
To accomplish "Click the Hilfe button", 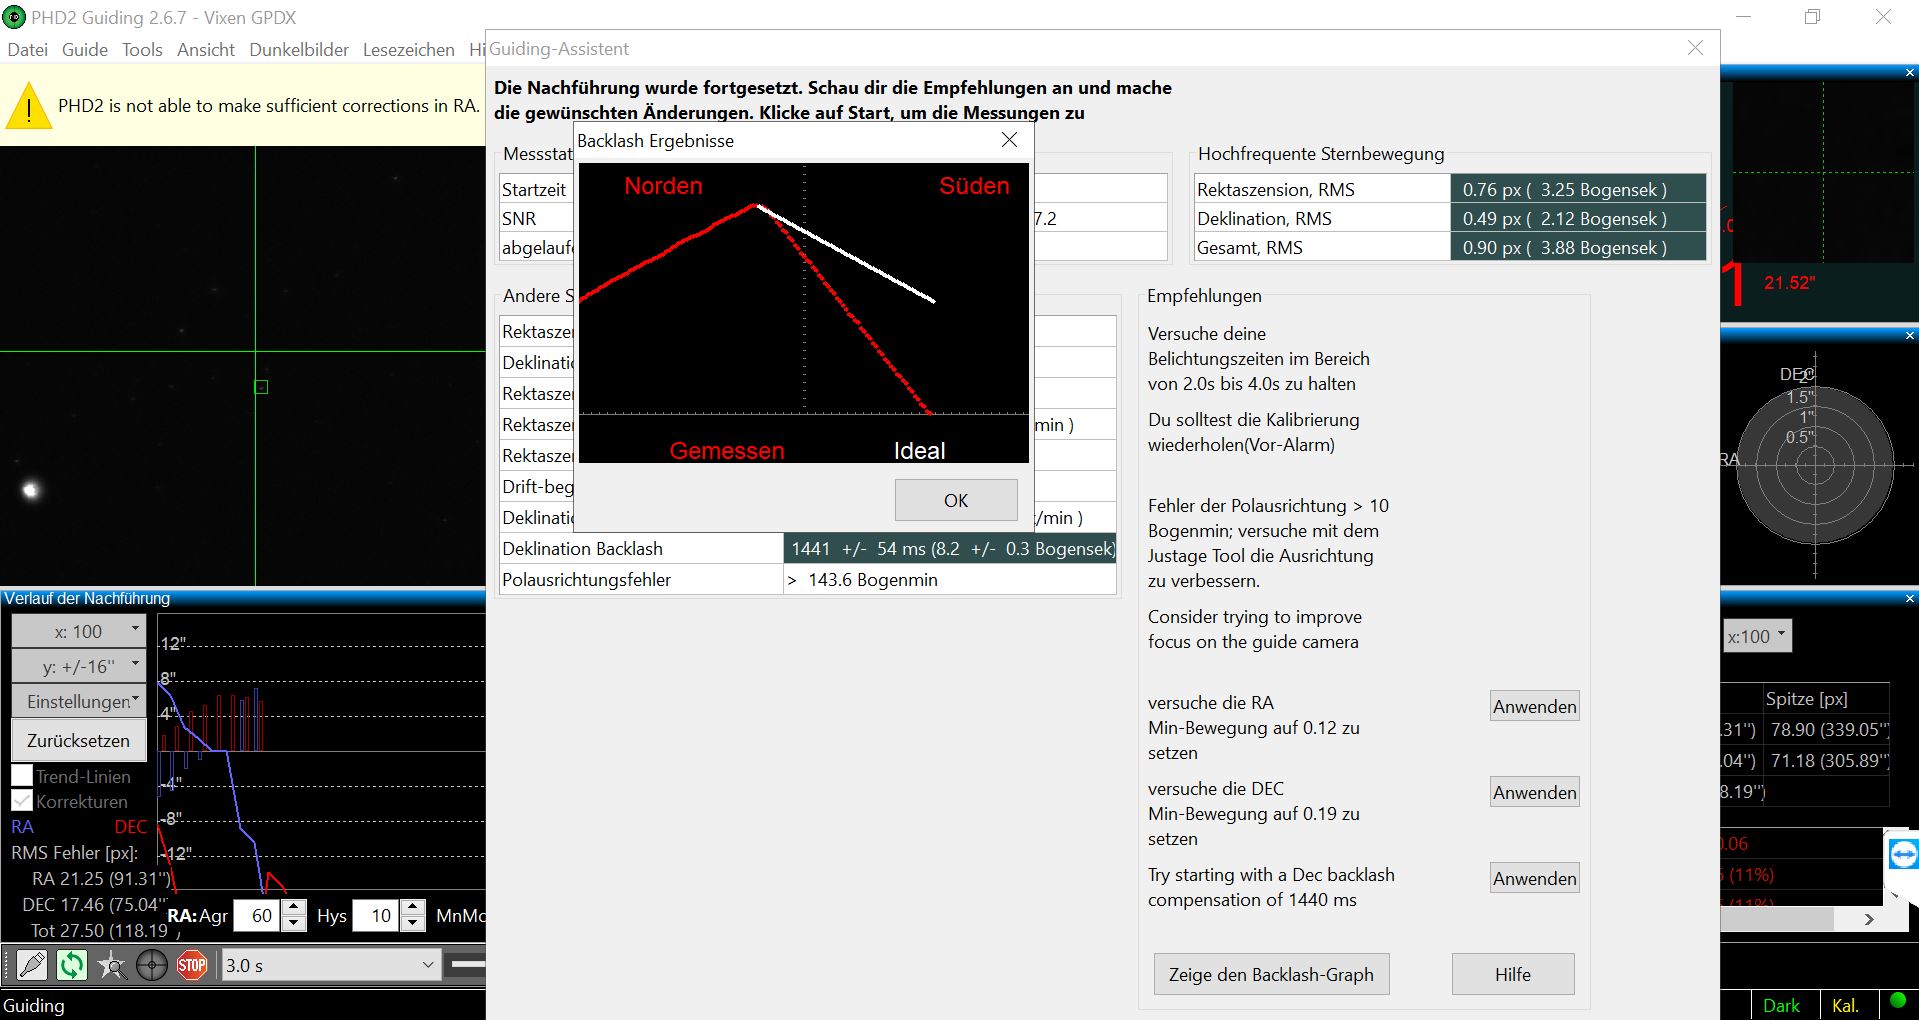I will (x=1513, y=974).
